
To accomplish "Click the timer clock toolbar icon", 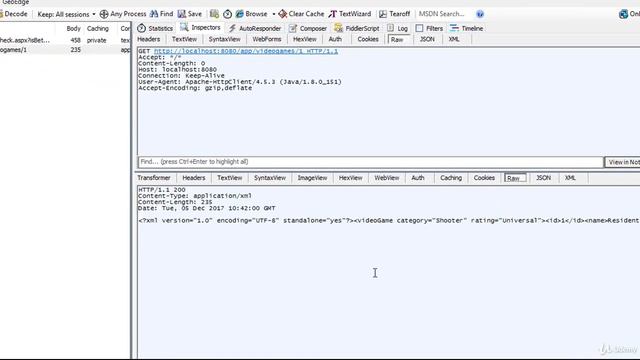I will pyautogui.click(x=227, y=14).
